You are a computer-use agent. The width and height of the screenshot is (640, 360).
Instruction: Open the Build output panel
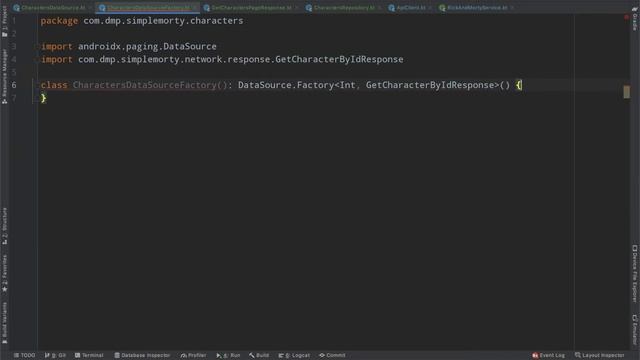coord(259,355)
